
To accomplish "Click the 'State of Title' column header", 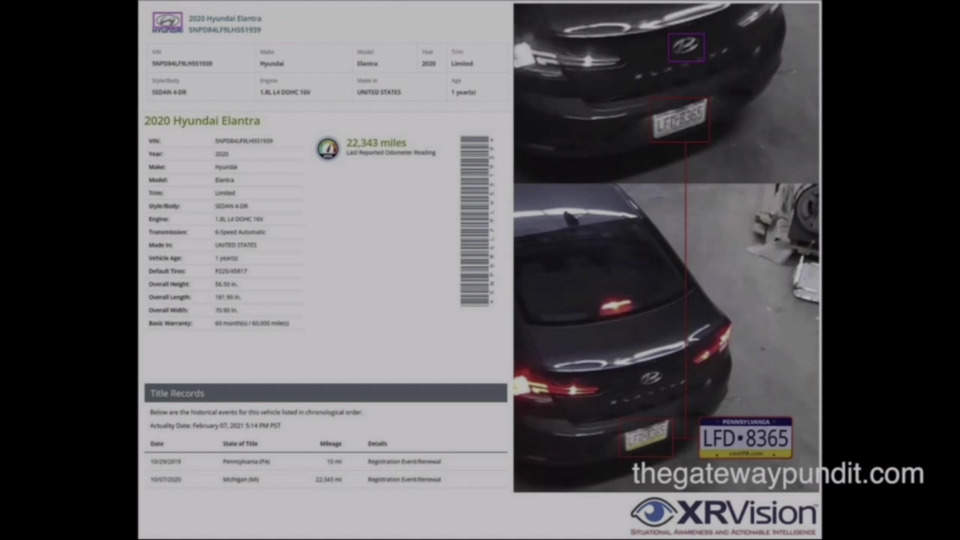I will (x=240, y=443).
